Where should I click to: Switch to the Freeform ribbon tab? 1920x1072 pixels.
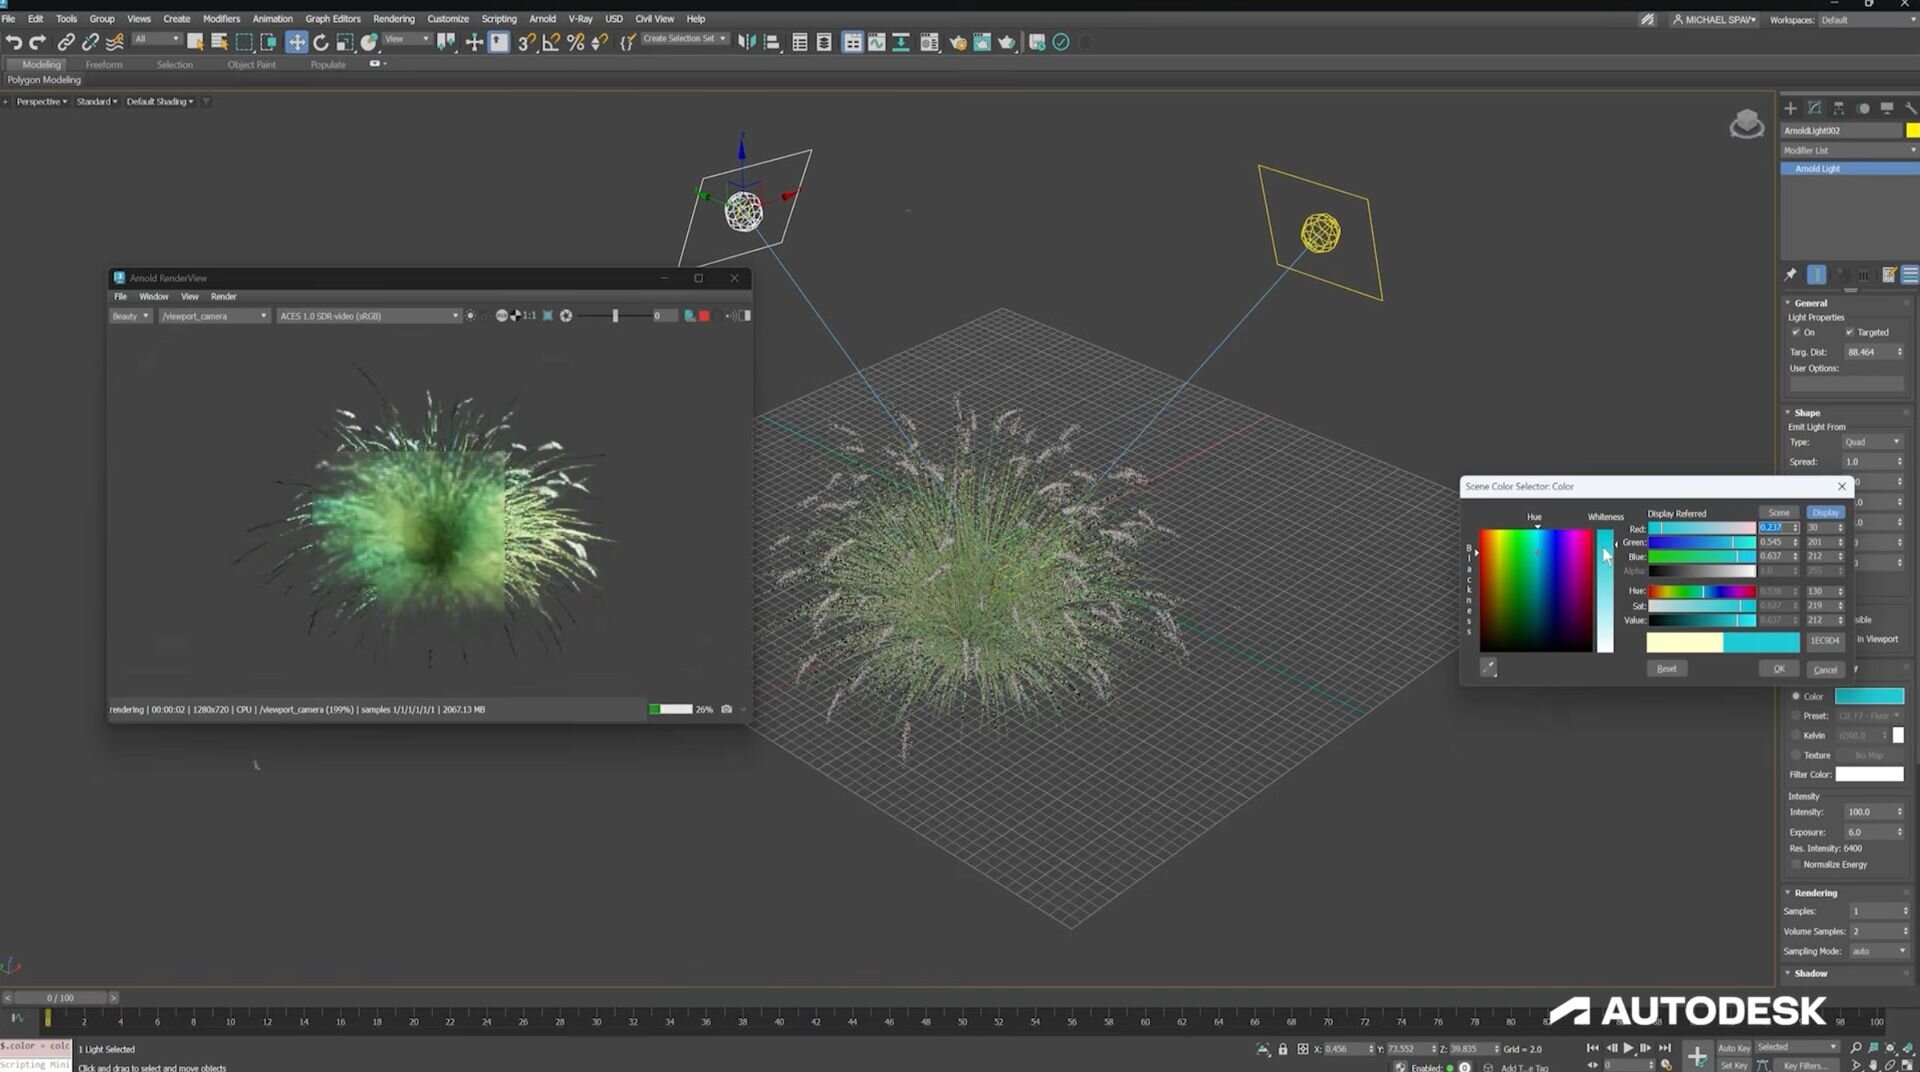click(104, 64)
